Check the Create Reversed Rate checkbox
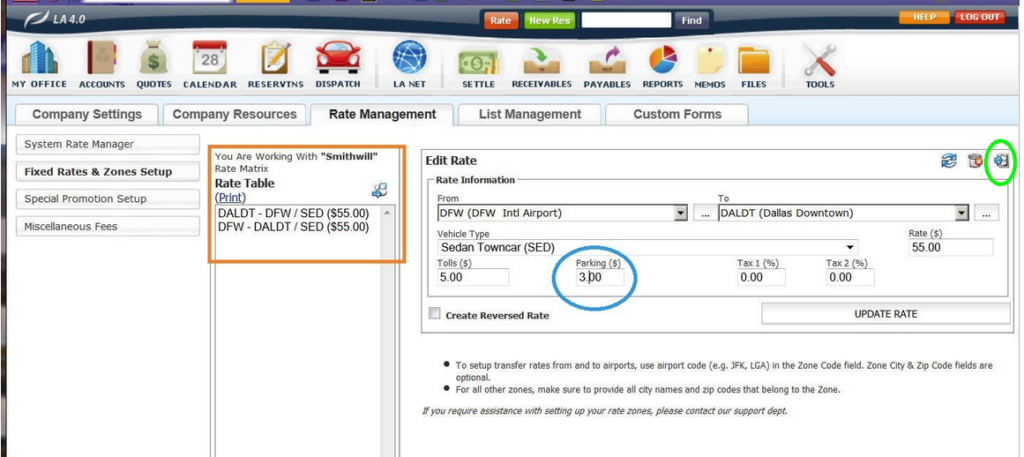The height and width of the screenshot is (457, 1024). click(x=434, y=314)
